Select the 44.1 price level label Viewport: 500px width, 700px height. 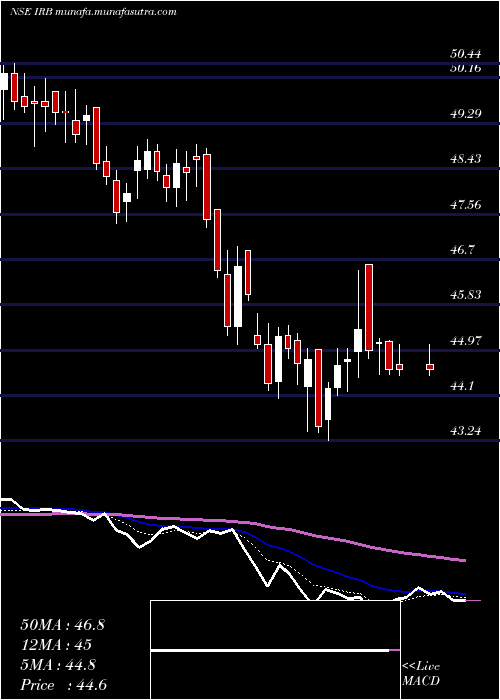[462, 386]
